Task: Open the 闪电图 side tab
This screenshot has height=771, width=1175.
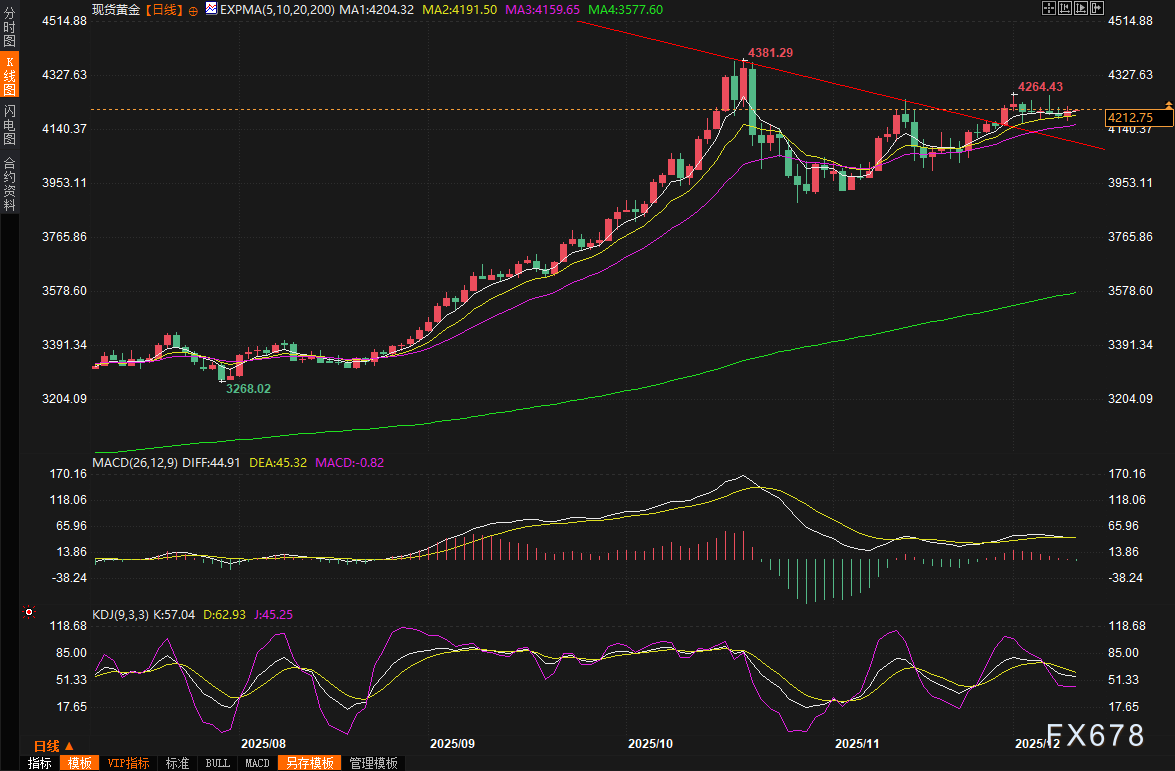Action: coord(9,124)
